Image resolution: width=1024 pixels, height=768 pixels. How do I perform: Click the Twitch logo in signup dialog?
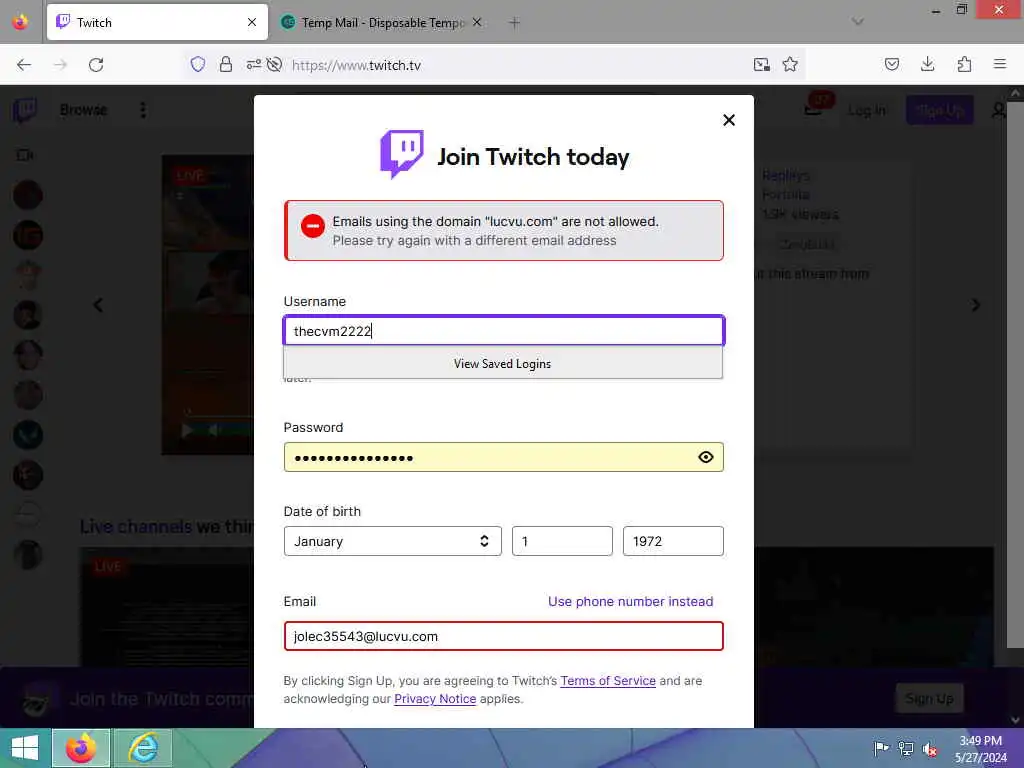[402, 154]
